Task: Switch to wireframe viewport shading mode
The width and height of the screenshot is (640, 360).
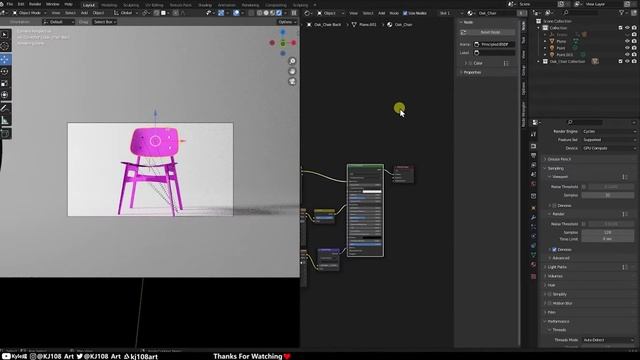Action: [260, 13]
